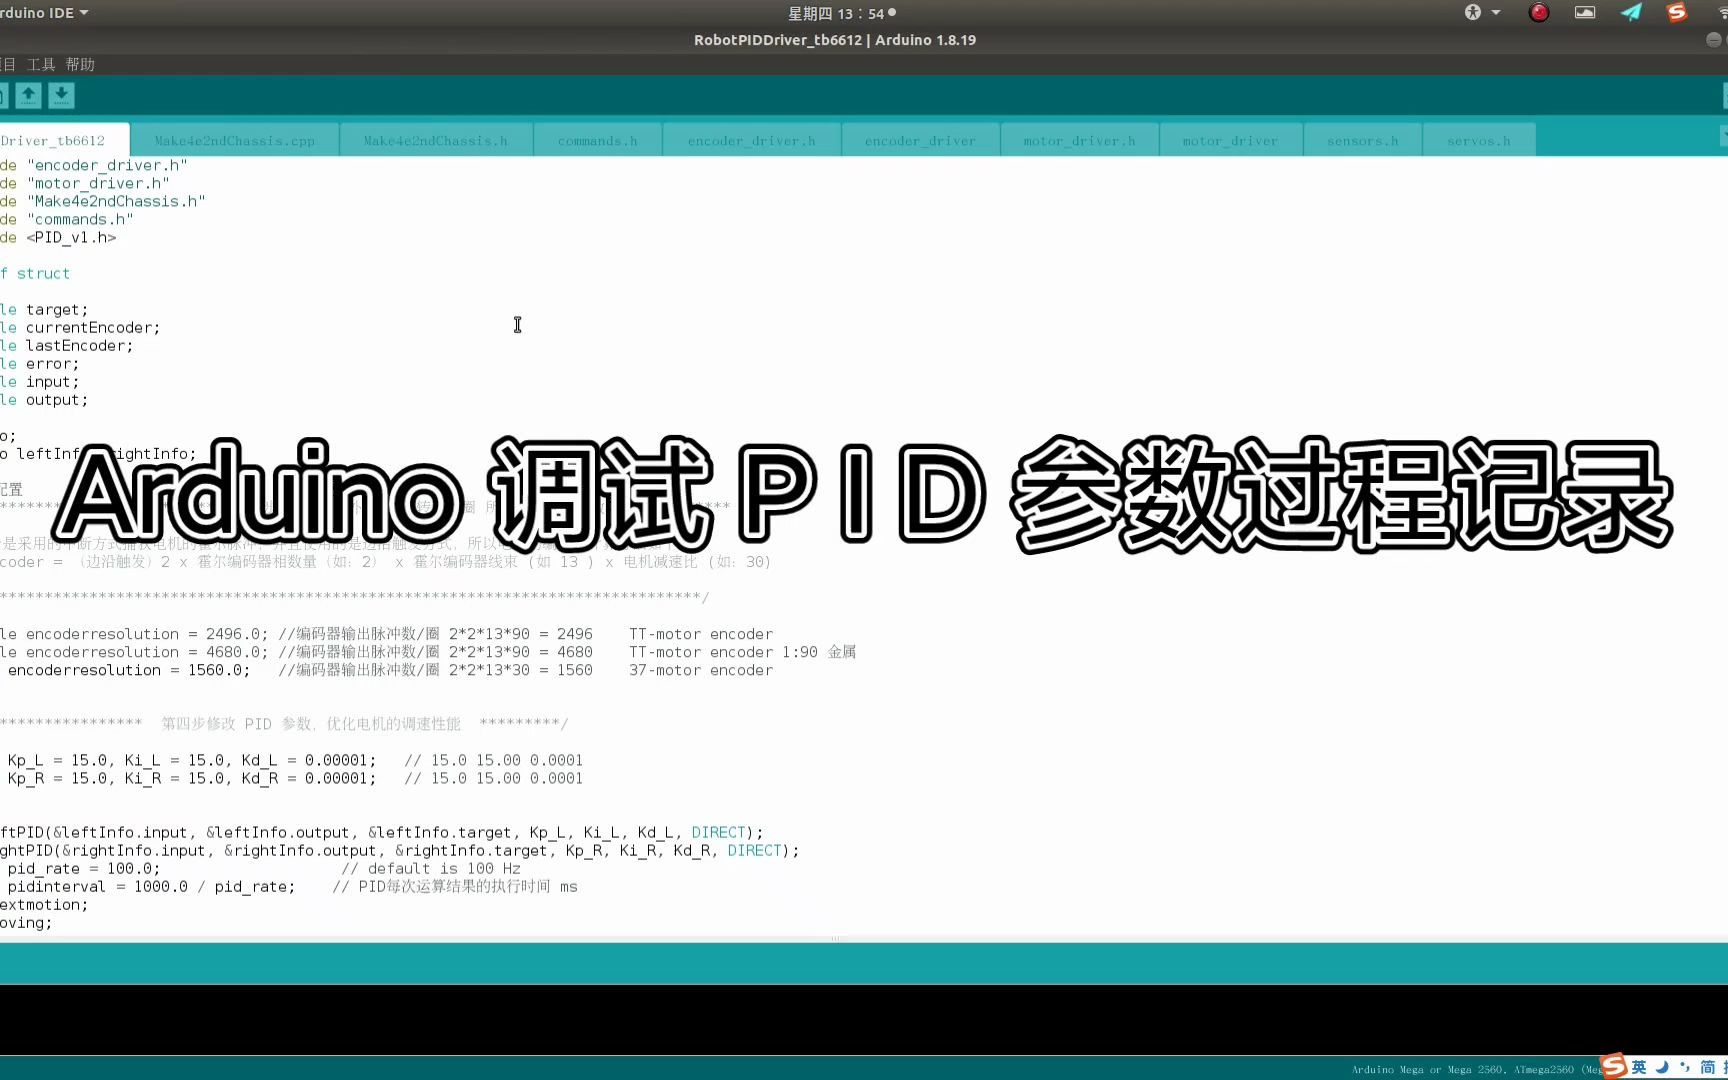The image size is (1728, 1080).
Task: Click the download arrow toolbar icon
Action: pyautogui.click(x=61, y=95)
